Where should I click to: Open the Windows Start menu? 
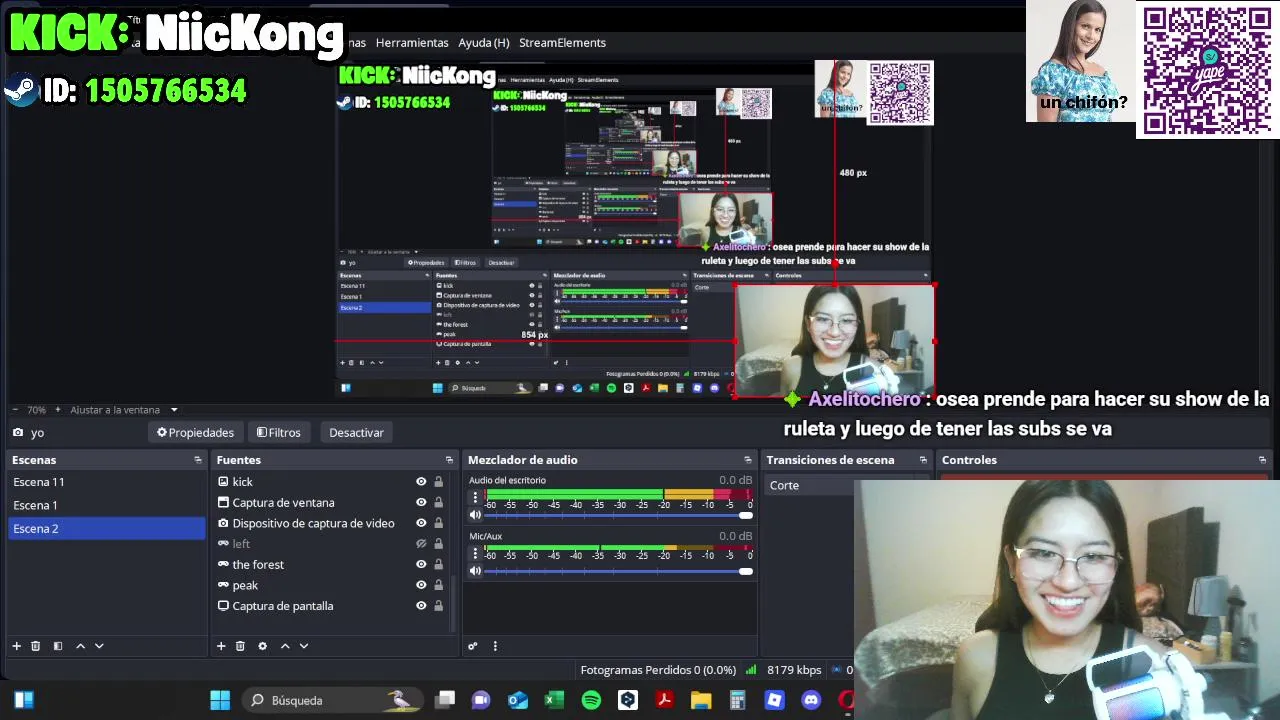220,700
